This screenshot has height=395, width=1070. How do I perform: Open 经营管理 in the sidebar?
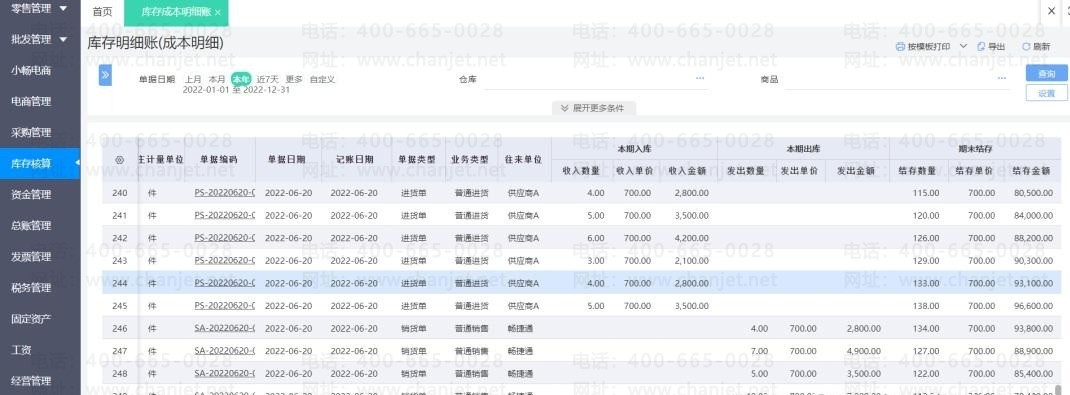click(x=31, y=381)
